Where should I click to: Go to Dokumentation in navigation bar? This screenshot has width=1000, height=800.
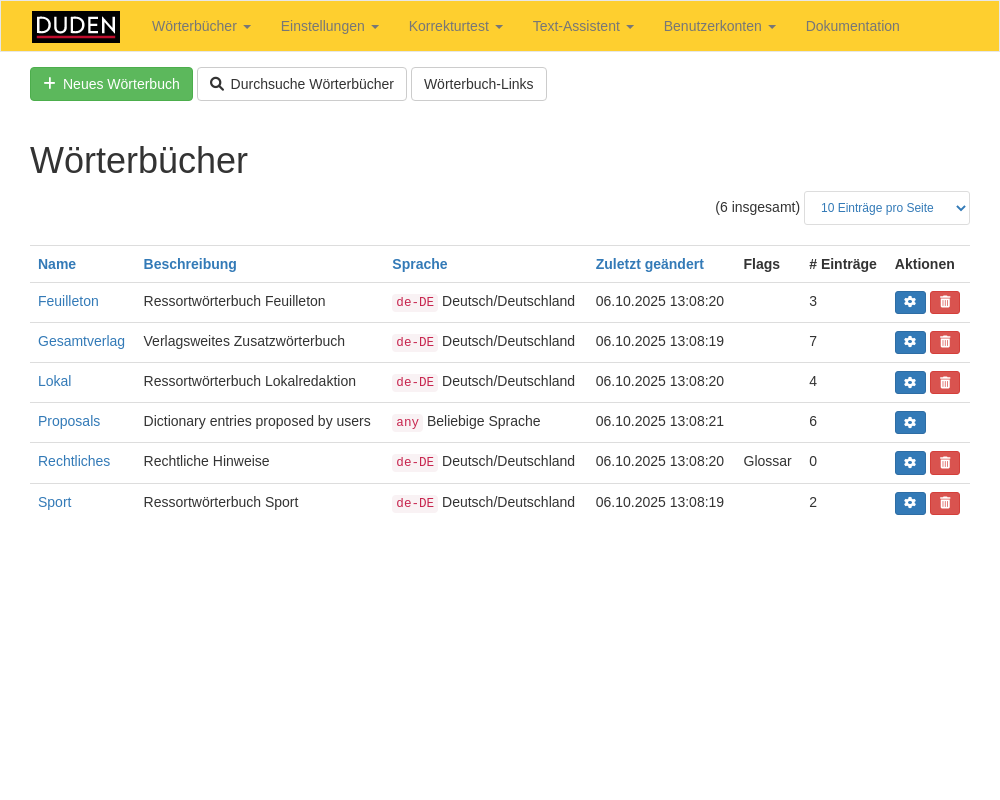852,26
